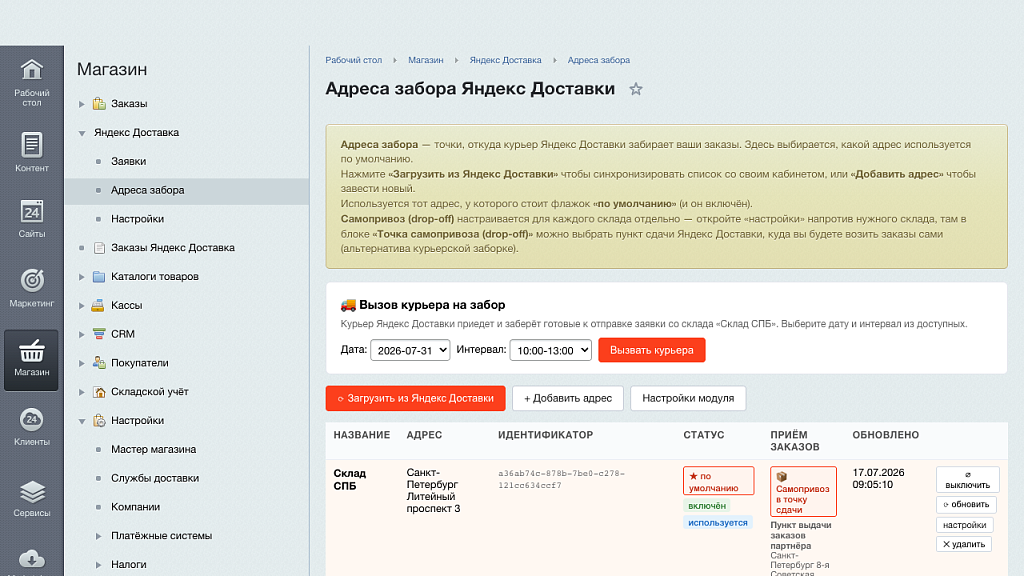Open Мастер магазина menu item
1024x576 pixels.
[153, 449]
